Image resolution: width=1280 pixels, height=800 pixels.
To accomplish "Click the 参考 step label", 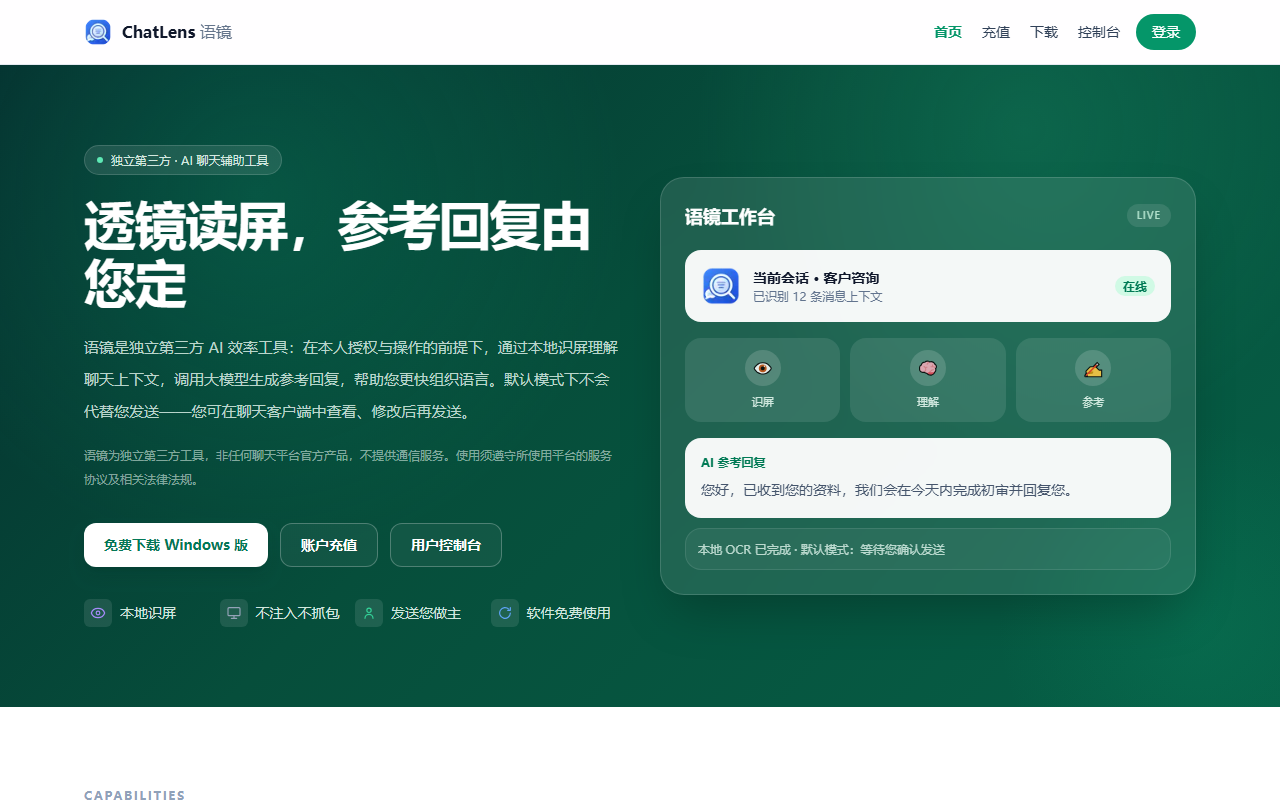I will [x=1093, y=402].
